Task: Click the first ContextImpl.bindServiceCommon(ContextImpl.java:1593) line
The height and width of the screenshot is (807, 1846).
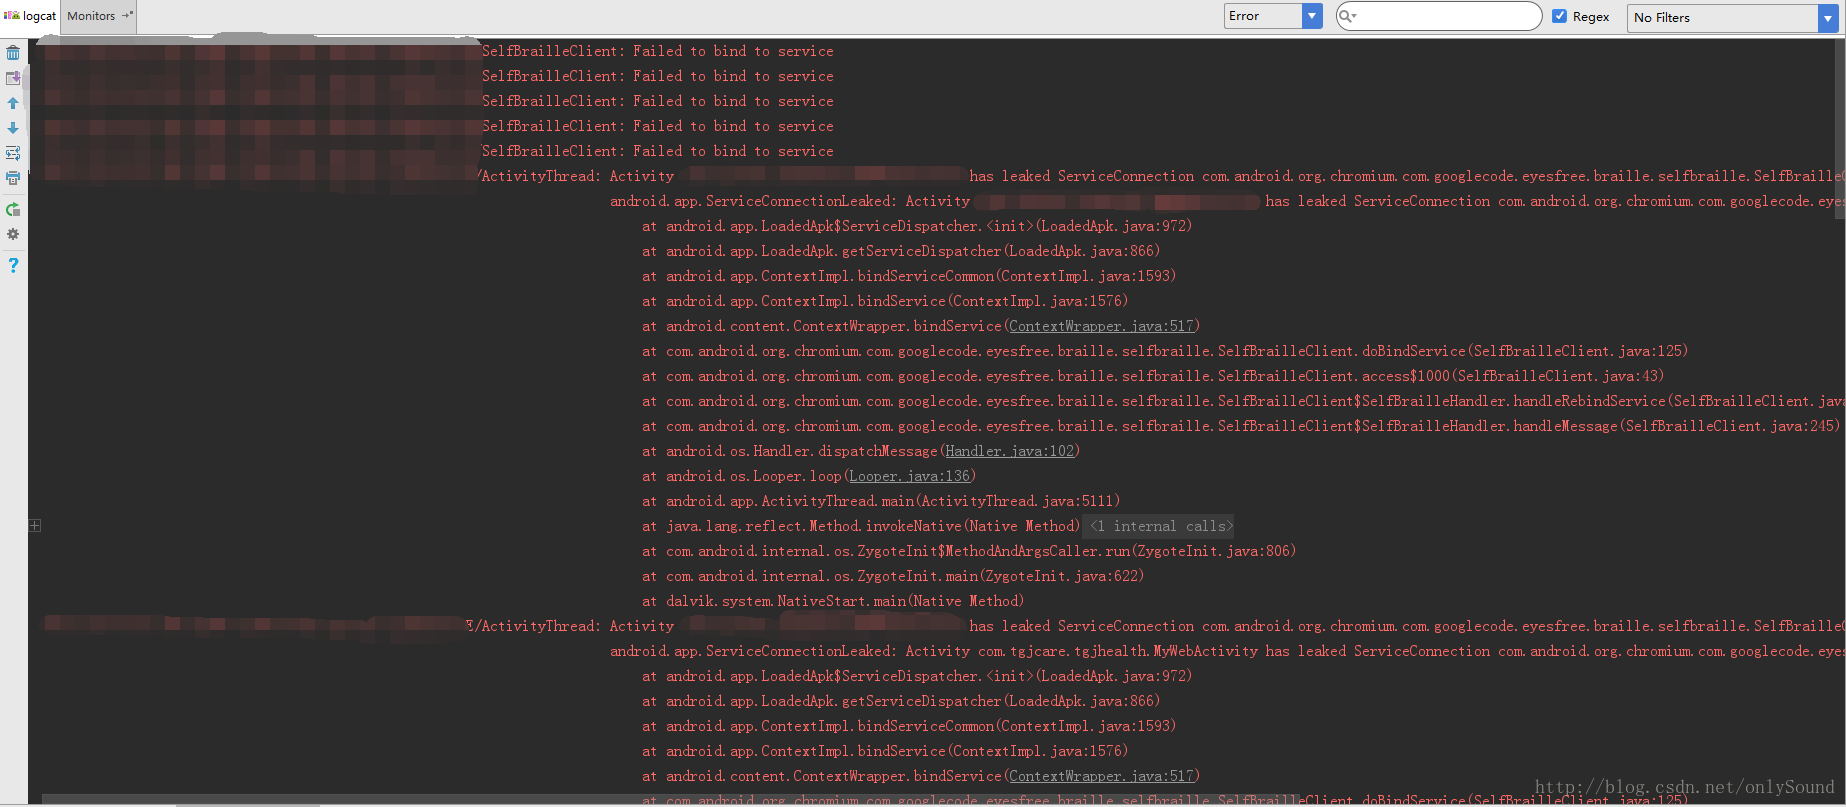Action: pos(909,276)
